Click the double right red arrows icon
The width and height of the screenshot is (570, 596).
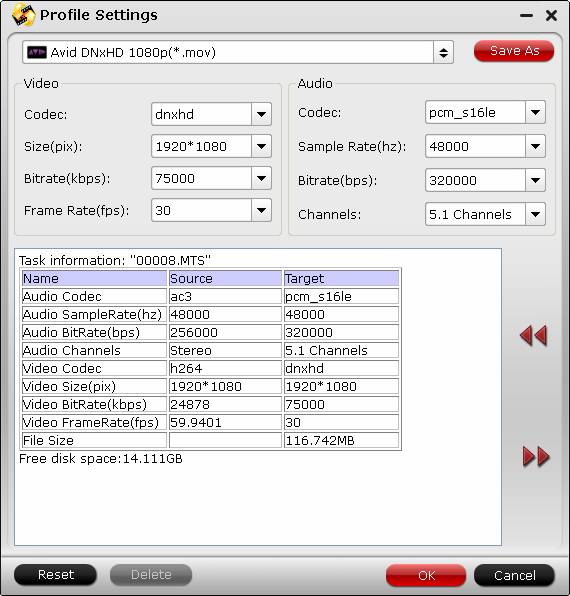536,456
